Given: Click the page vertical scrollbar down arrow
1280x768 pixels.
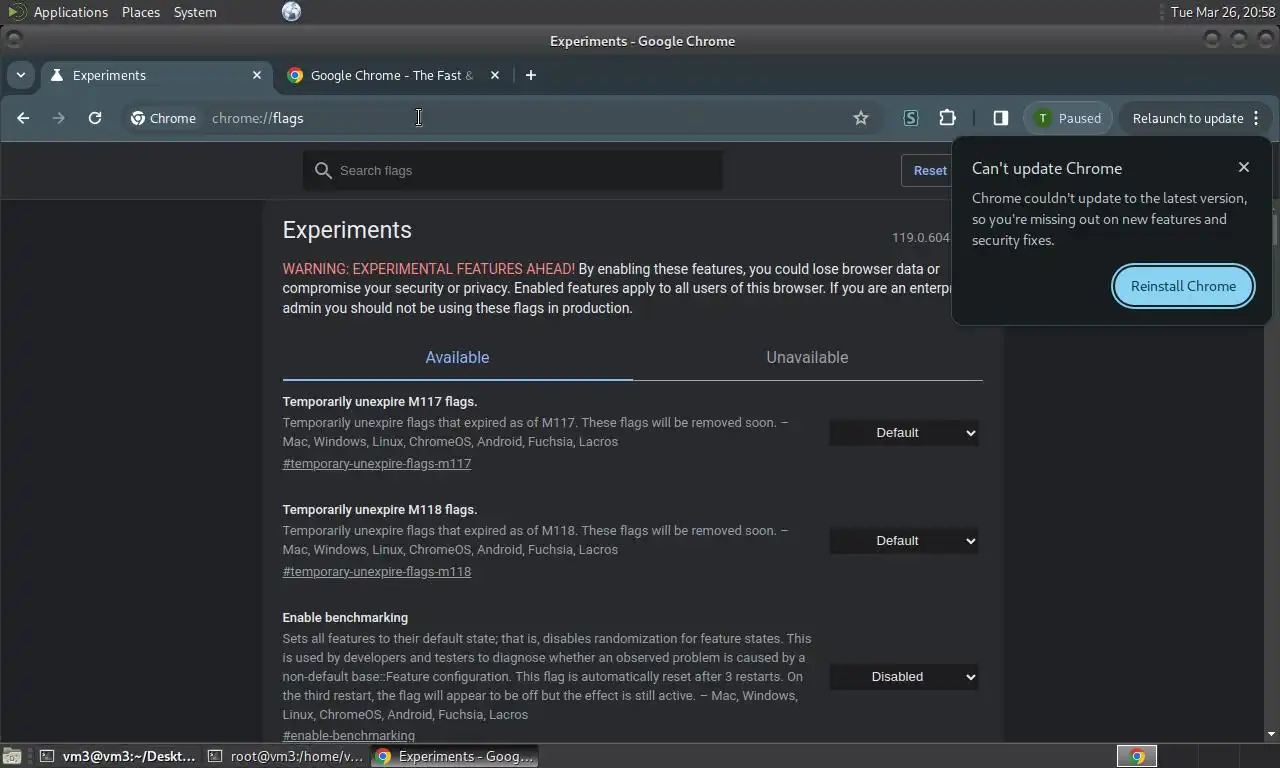Looking at the screenshot, I should click(x=1273, y=735).
